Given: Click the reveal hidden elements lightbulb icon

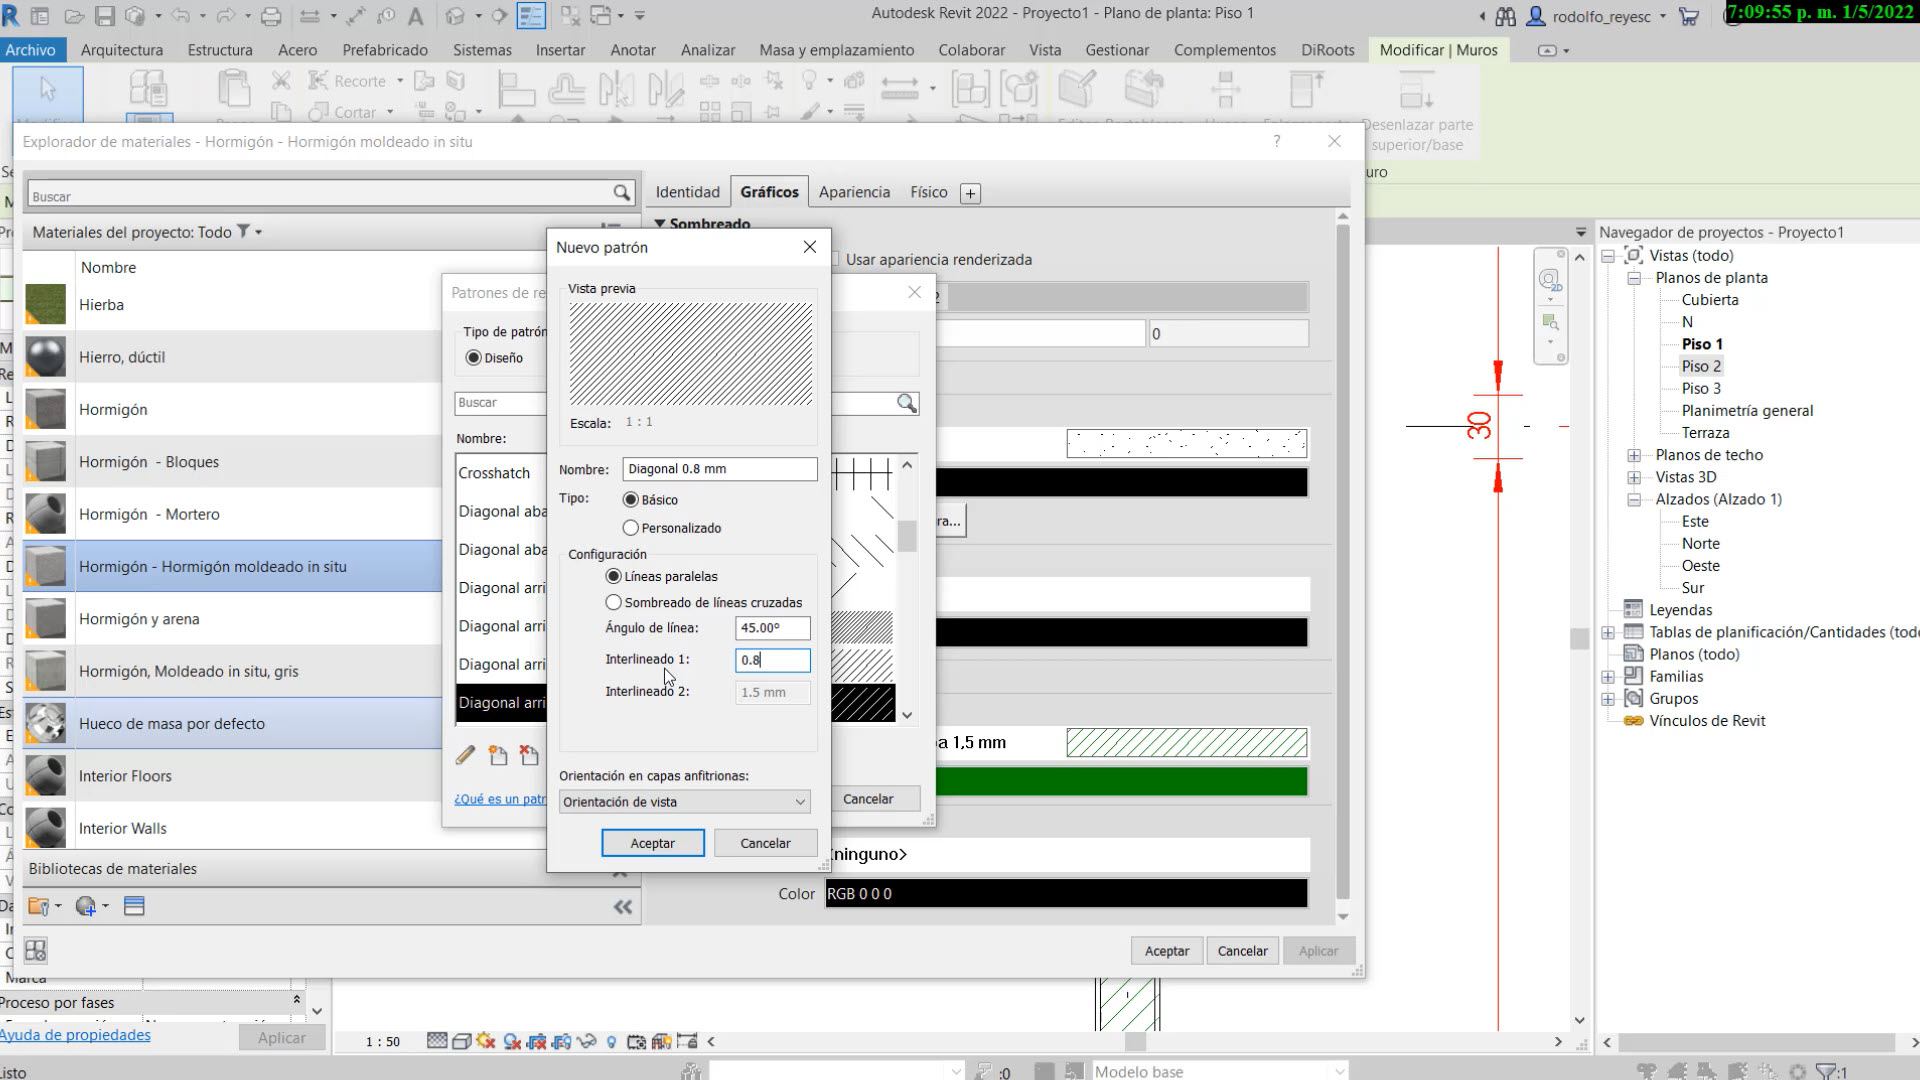Looking at the screenshot, I should (611, 1041).
